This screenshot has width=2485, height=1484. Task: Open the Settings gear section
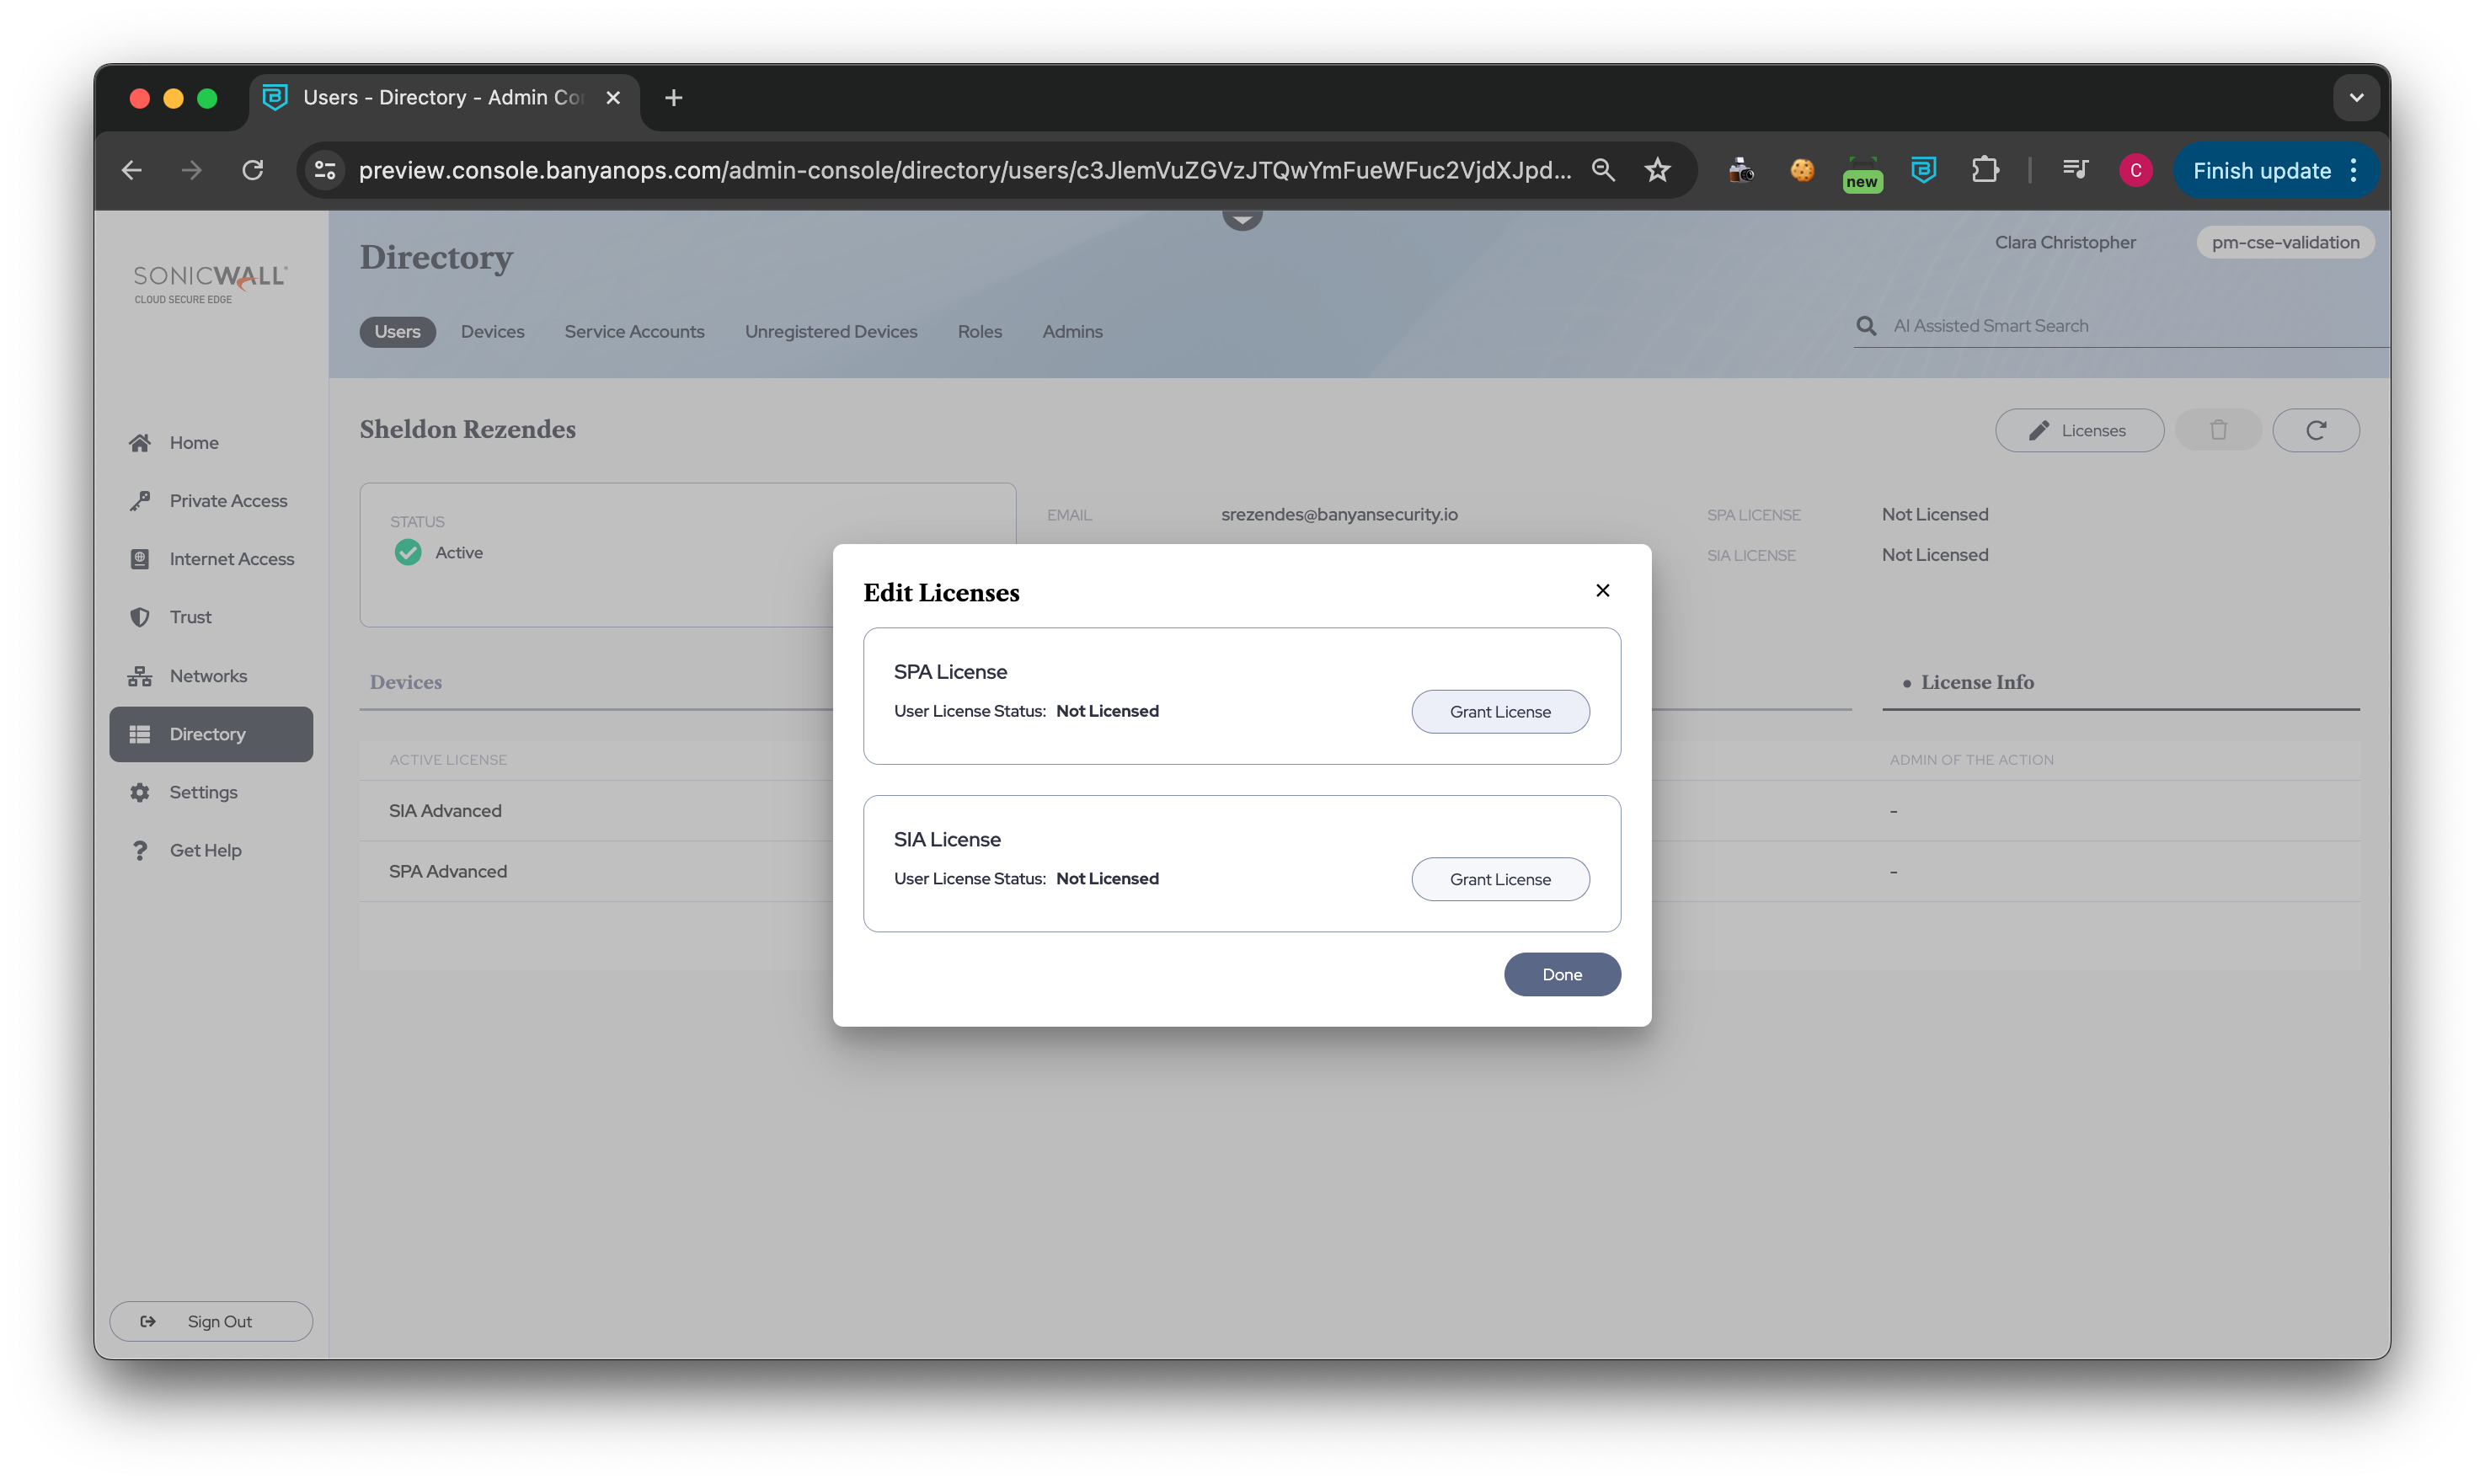click(x=203, y=792)
